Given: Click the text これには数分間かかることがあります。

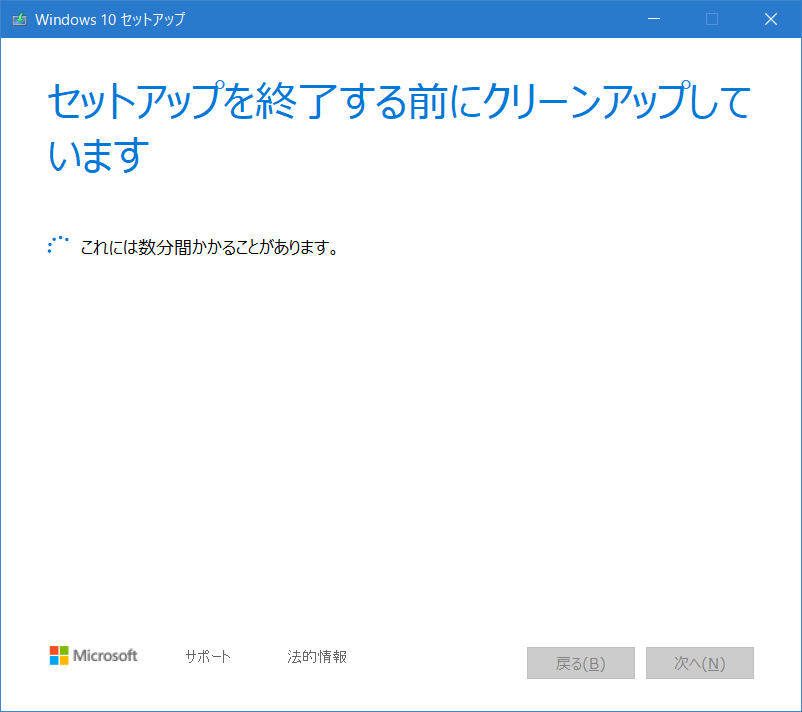Looking at the screenshot, I should 209,247.
